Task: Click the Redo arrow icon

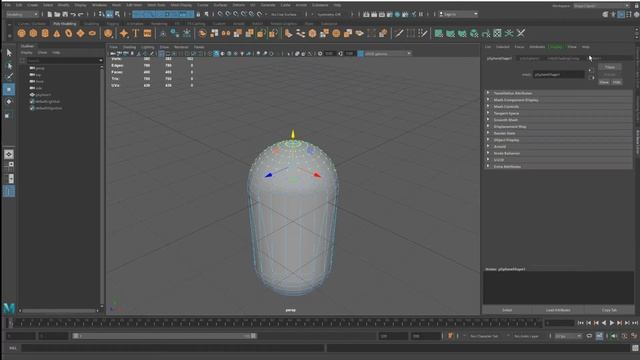Action: (x=80, y=14)
